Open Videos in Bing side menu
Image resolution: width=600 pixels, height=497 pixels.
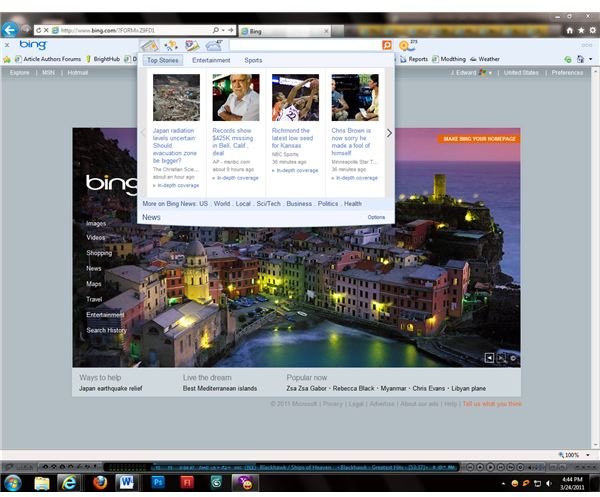click(x=96, y=238)
